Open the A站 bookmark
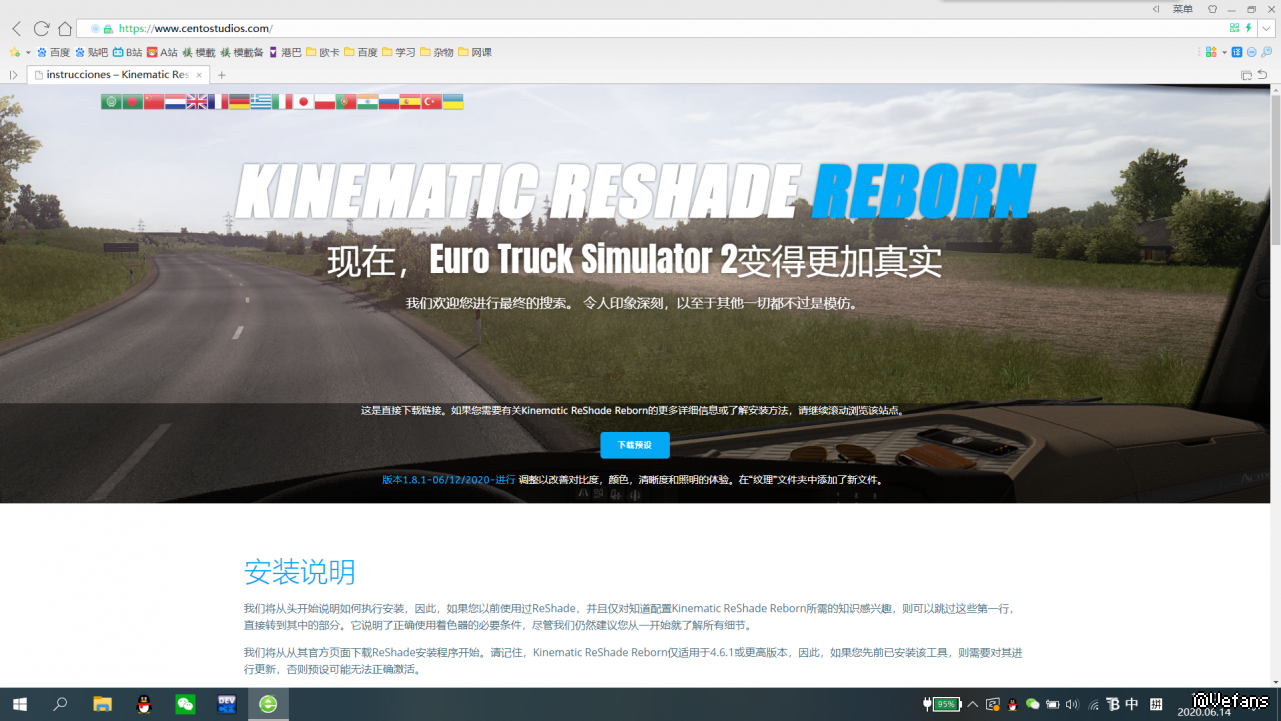Image resolution: width=1281 pixels, height=721 pixels. (x=162, y=52)
